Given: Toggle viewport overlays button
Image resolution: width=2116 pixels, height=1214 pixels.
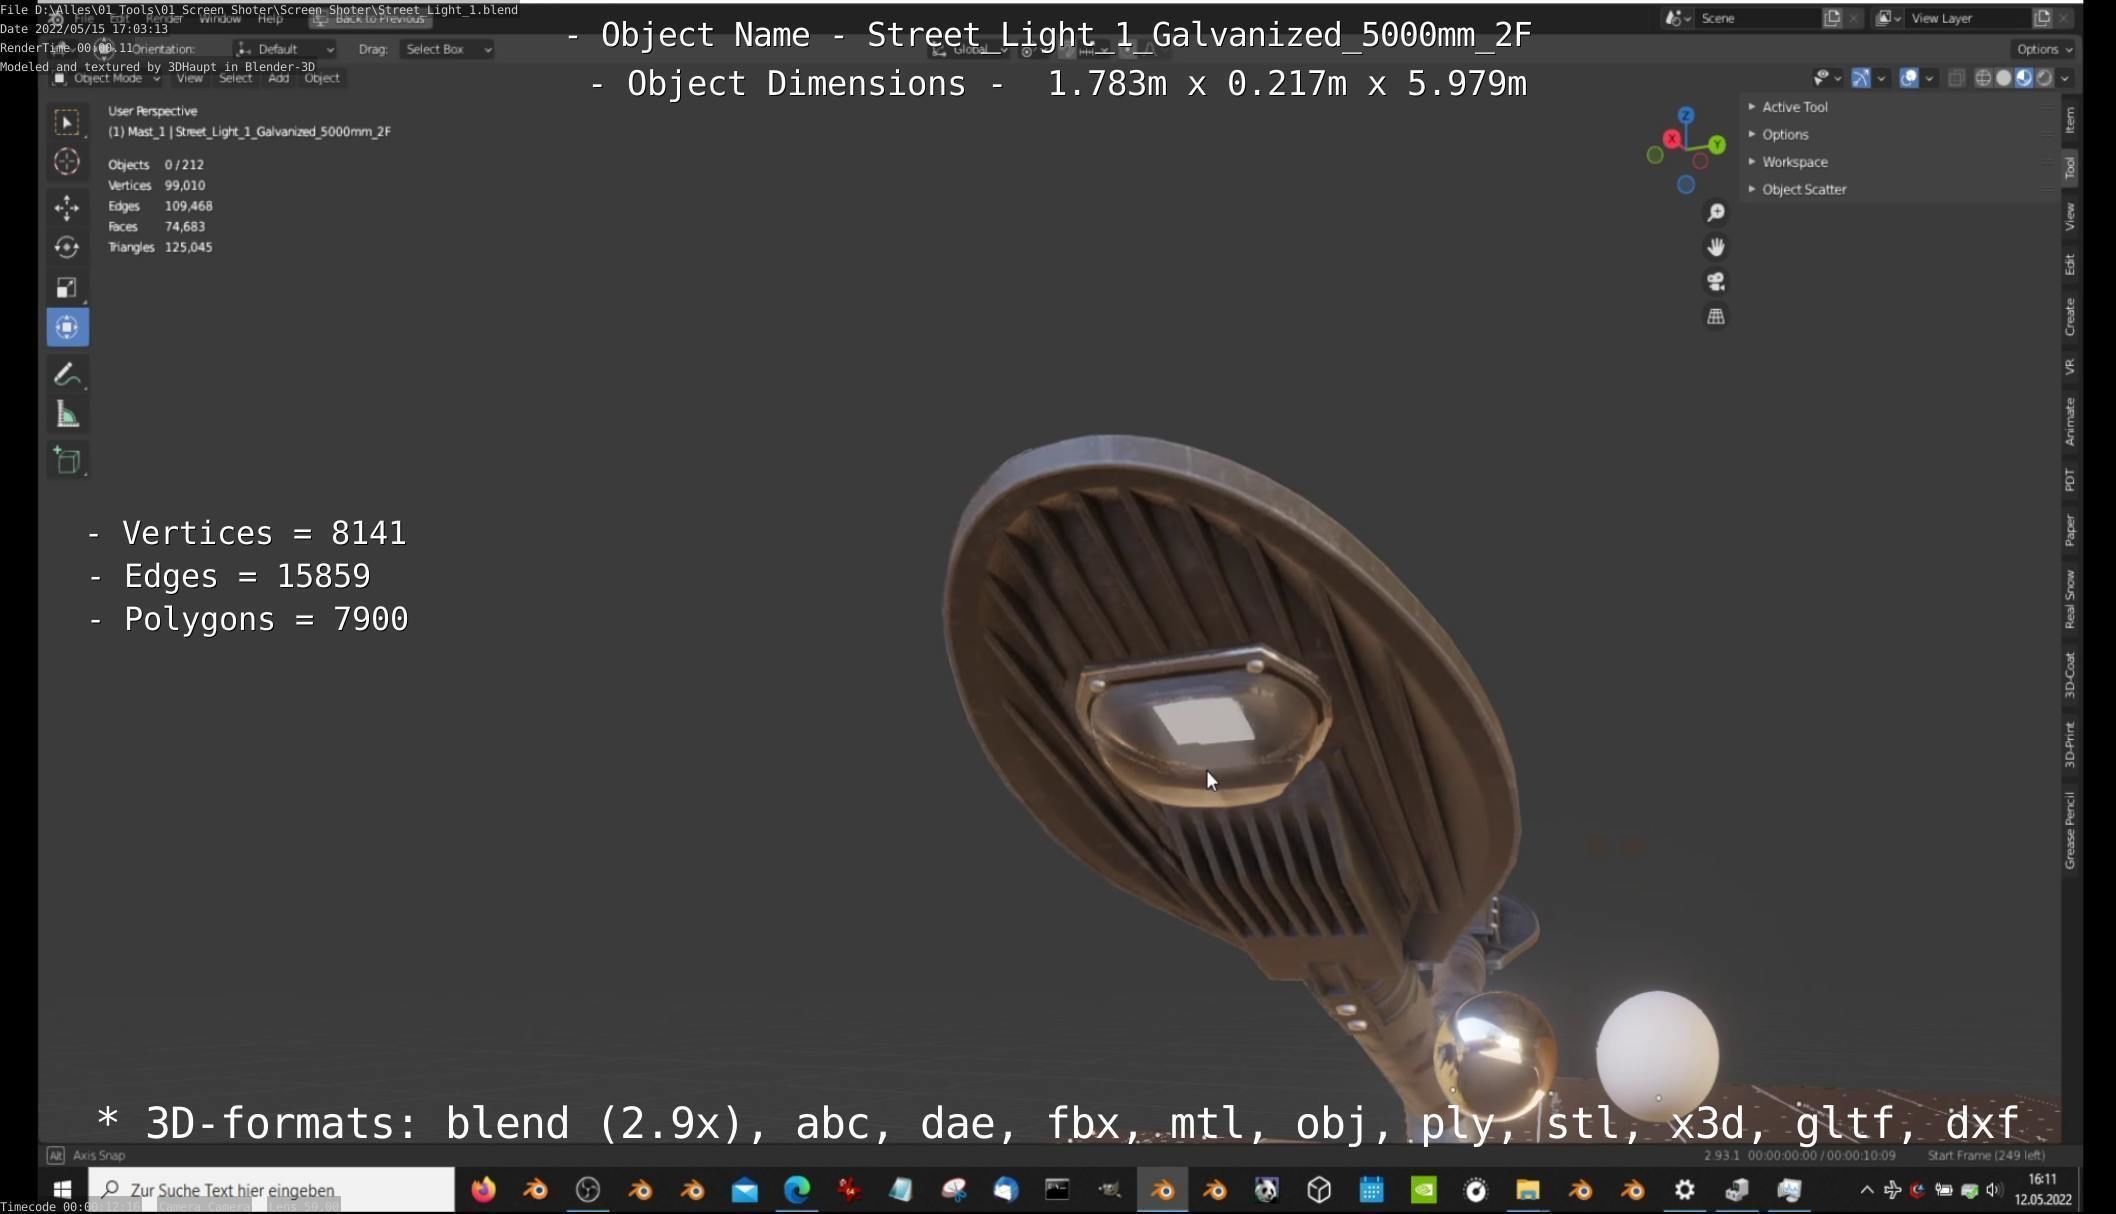Looking at the screenshot, I should pyautogui.click(x=1909, y=78).
